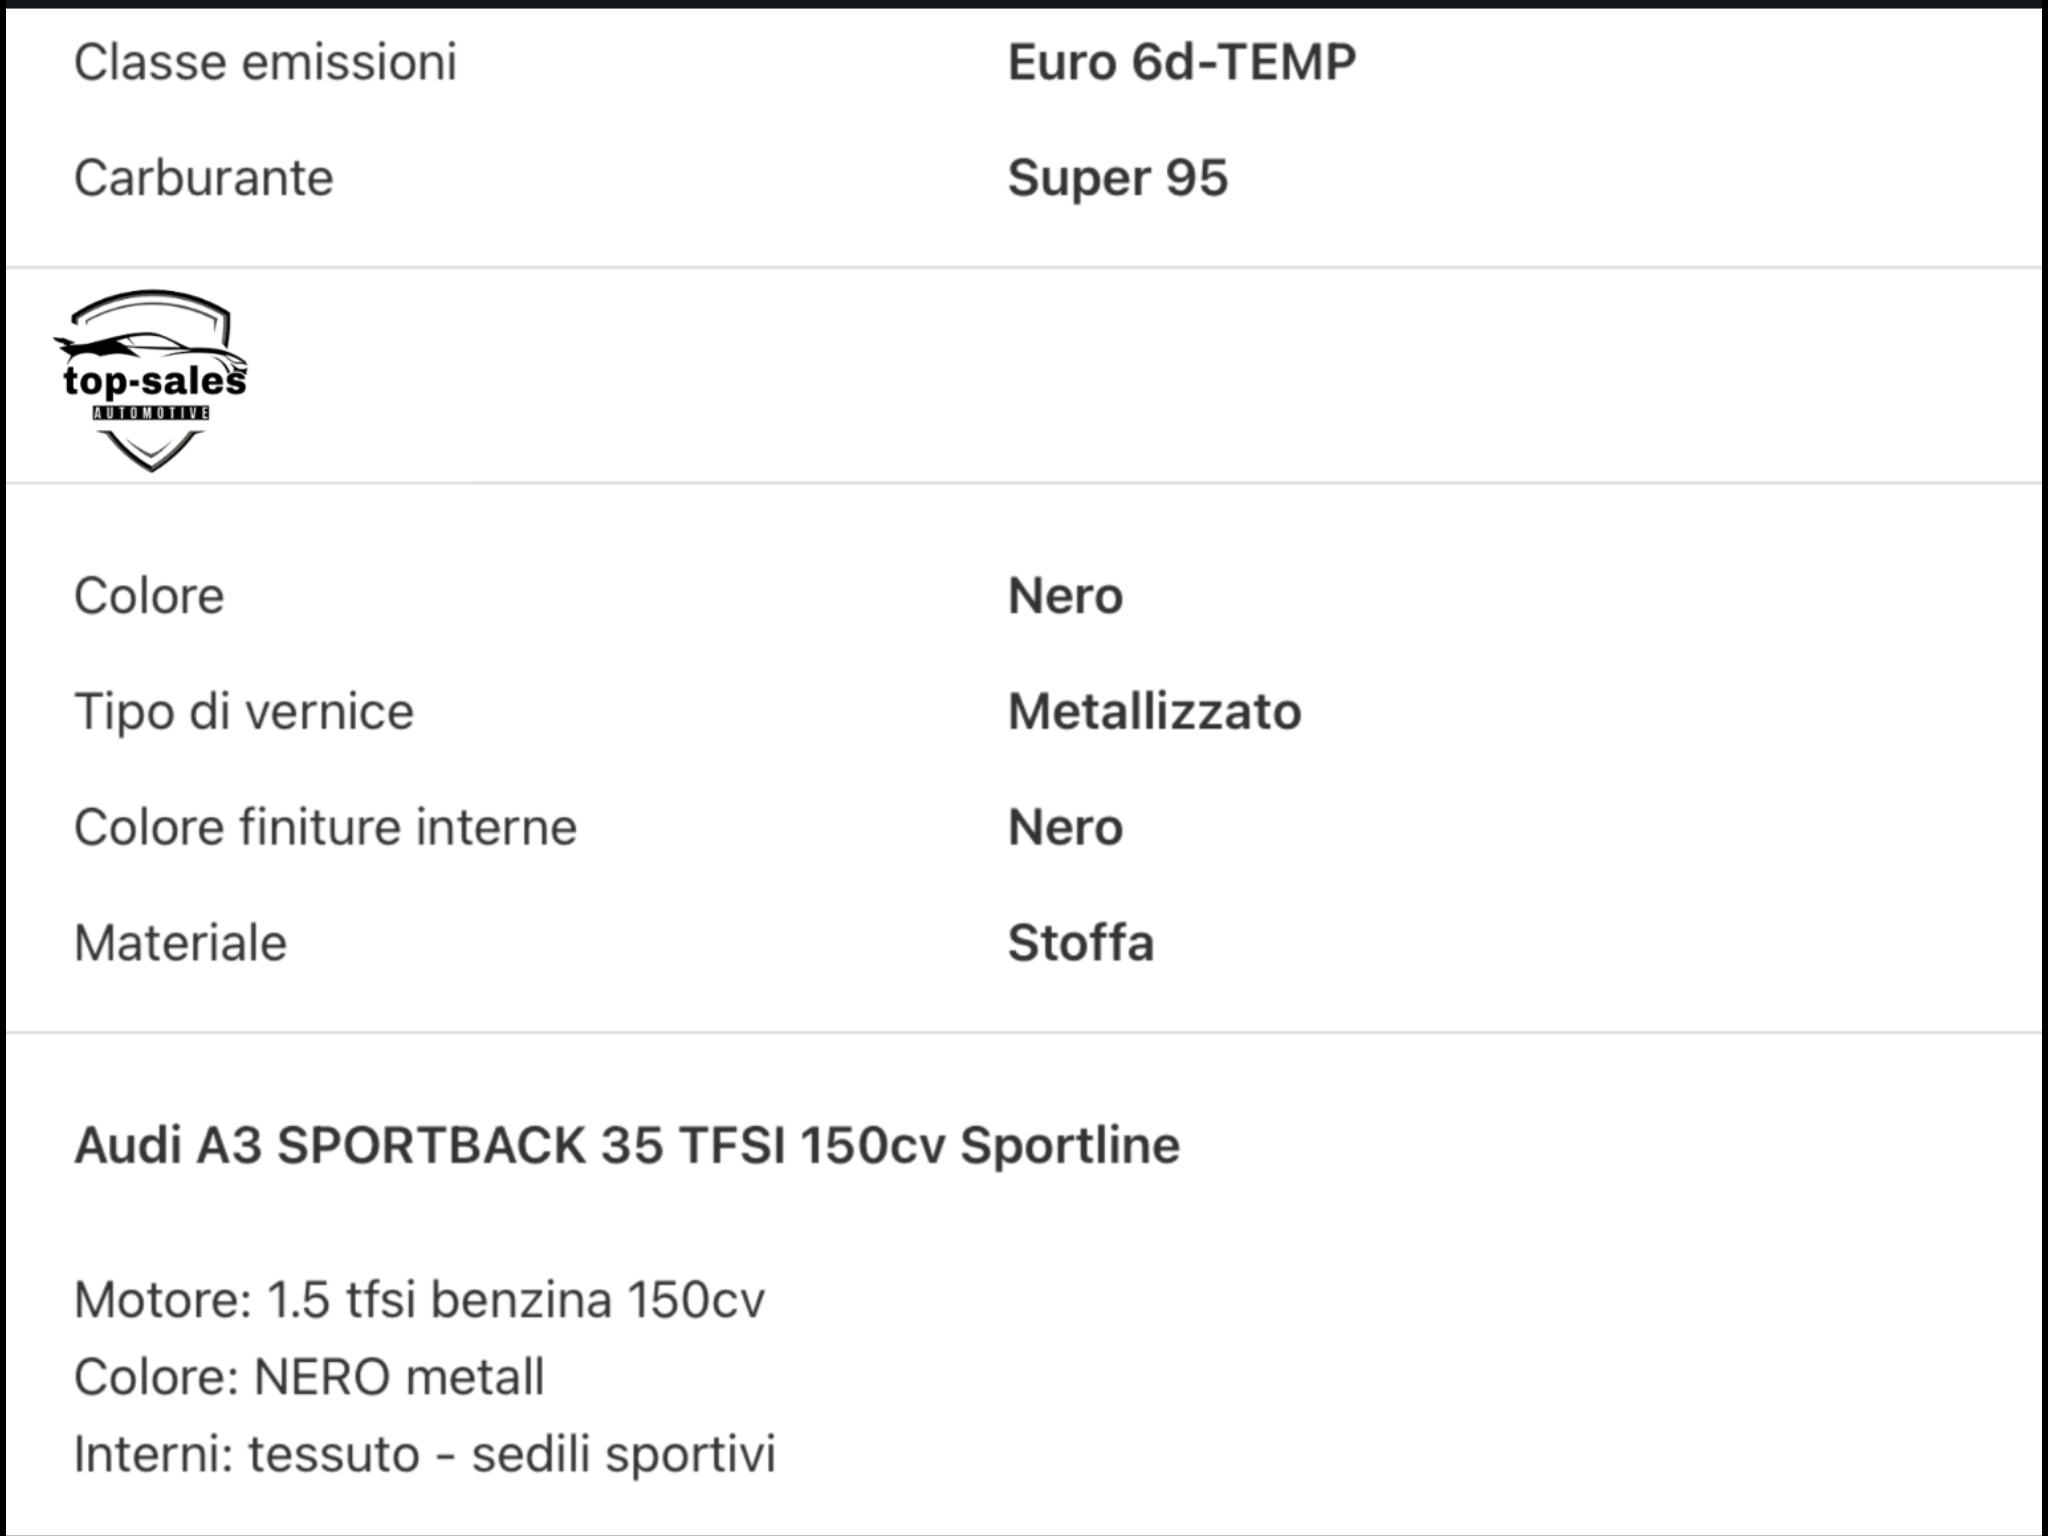Click the AUTOMOTIVE banner inside the logo
Viewport: 2048px width, 1536px height.
(x=151, y=413)
